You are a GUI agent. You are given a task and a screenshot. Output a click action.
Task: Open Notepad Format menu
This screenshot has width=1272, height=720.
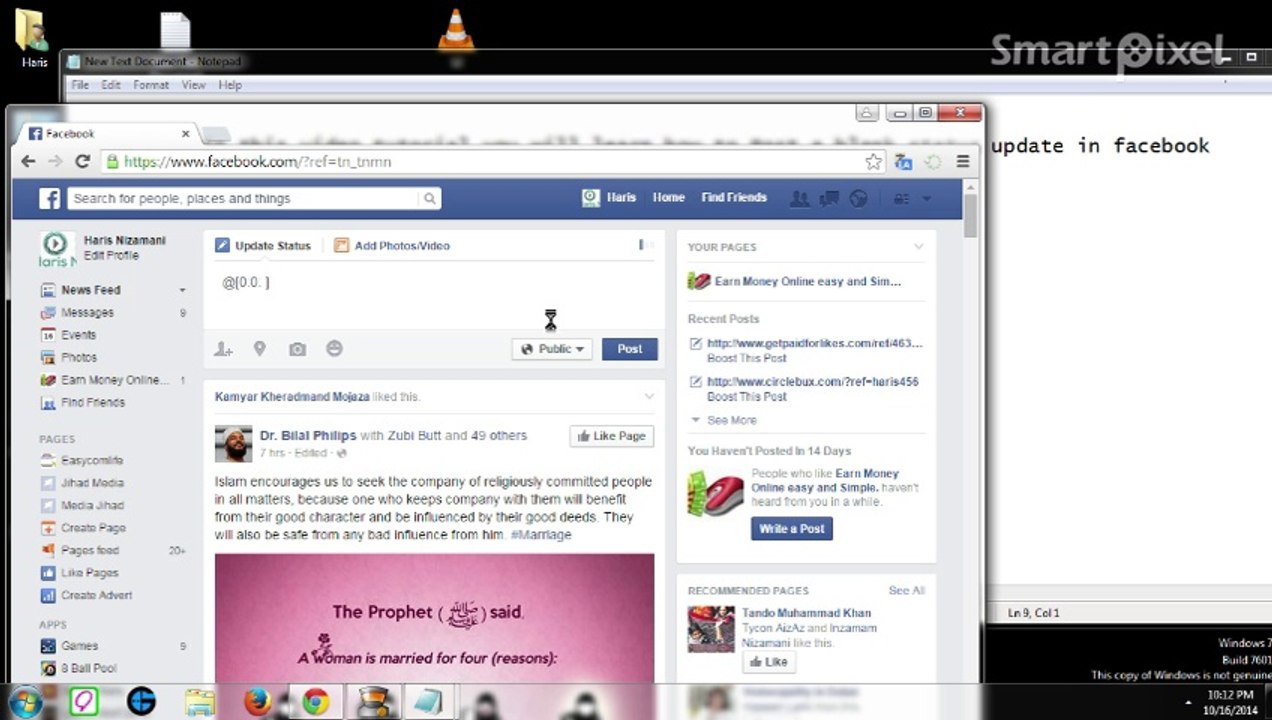point(151,85)
